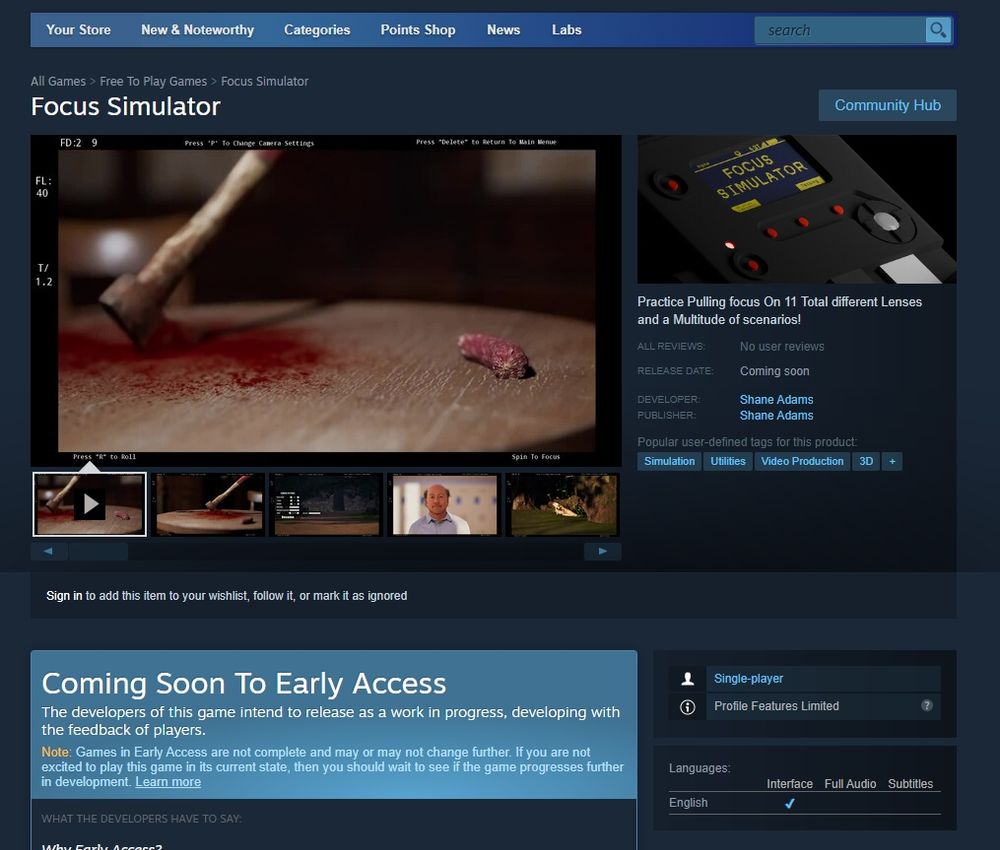Click the main video preview with the axe

[326, 300]
